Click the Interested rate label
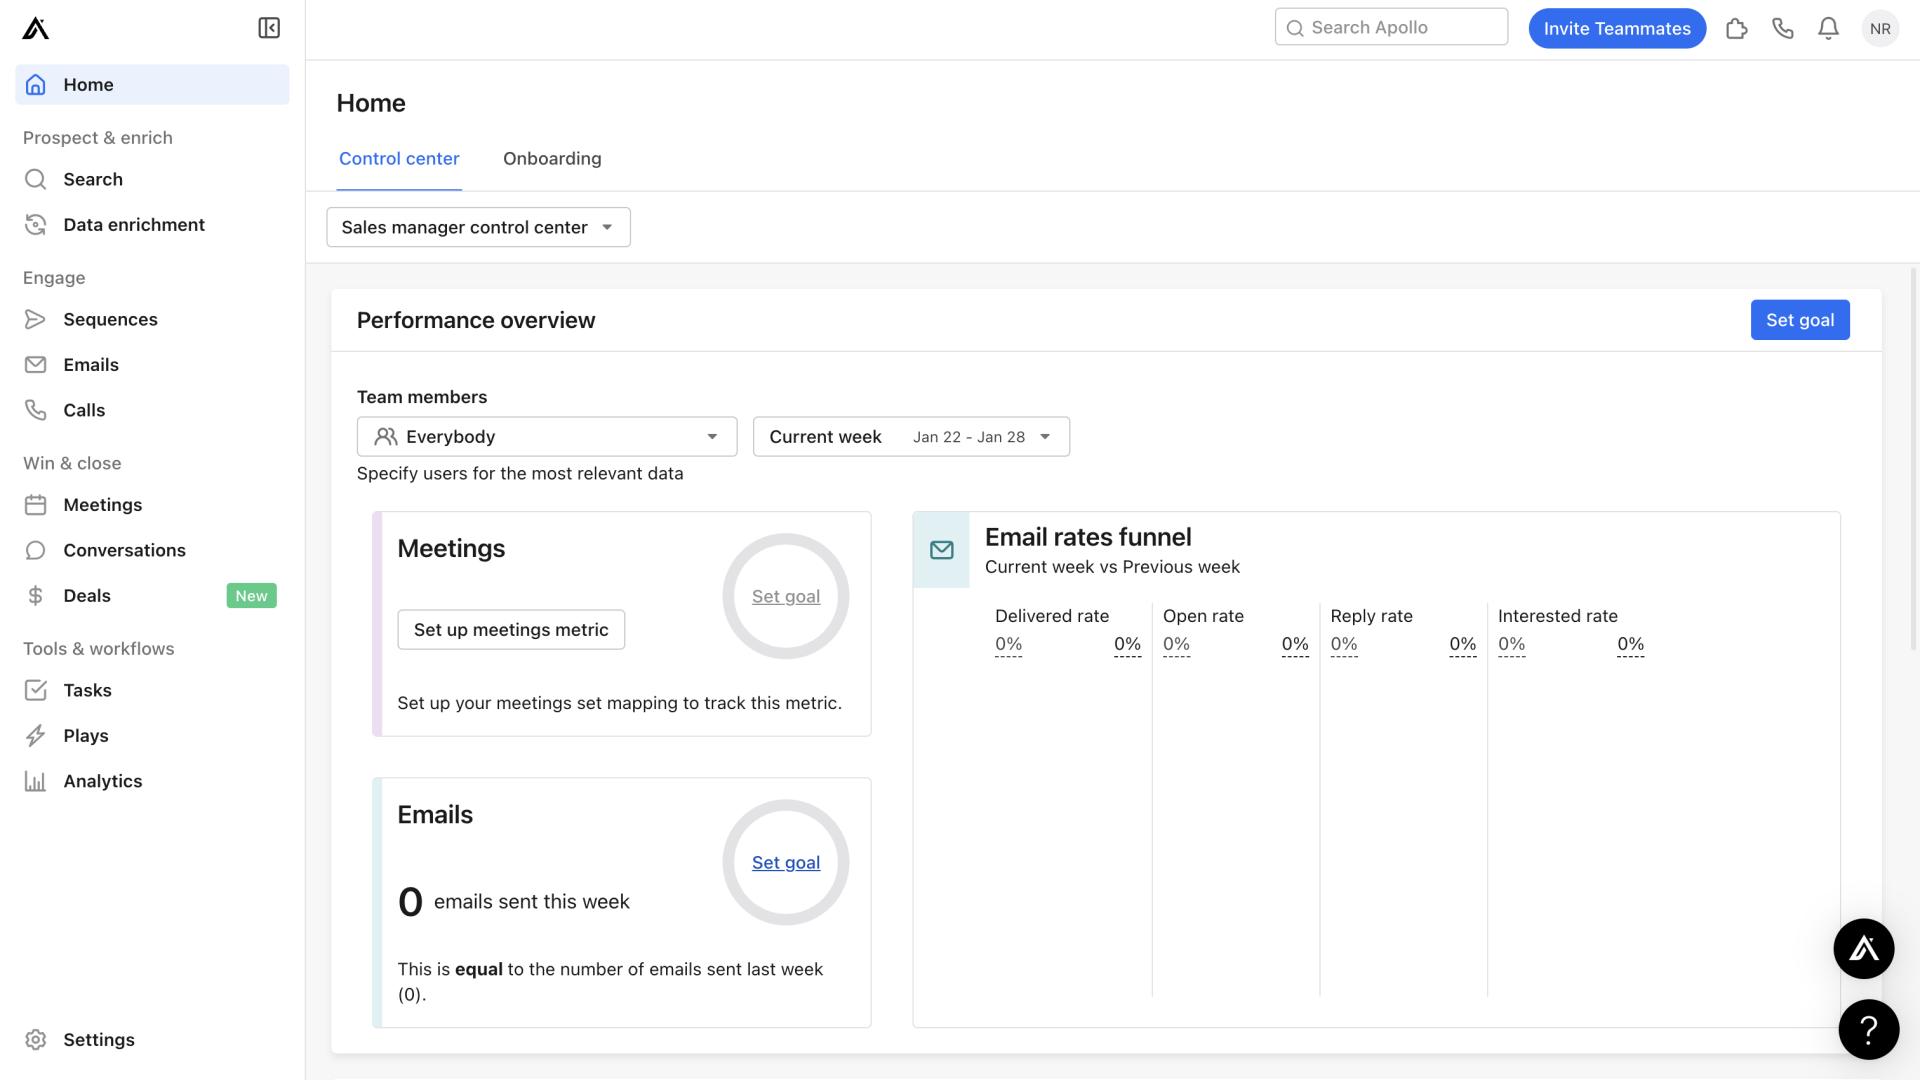 point(1557,617)
